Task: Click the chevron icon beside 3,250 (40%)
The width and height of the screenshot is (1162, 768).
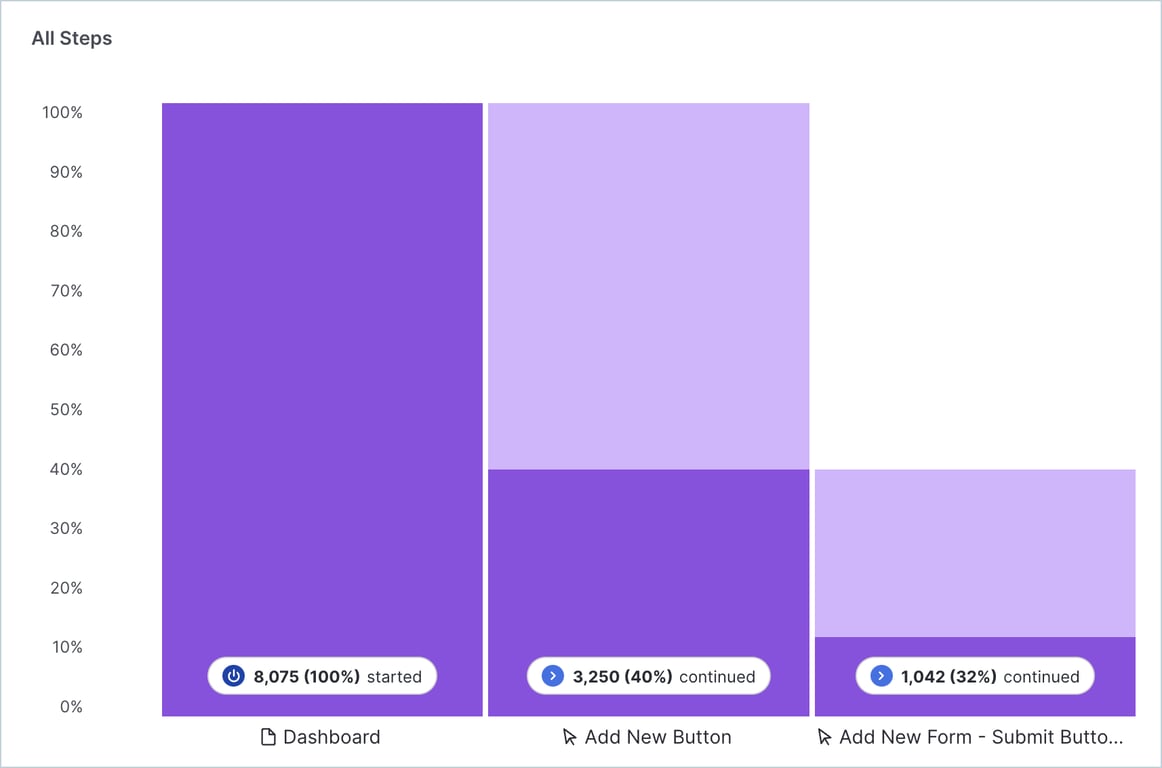Action: [x=552, y=676]
